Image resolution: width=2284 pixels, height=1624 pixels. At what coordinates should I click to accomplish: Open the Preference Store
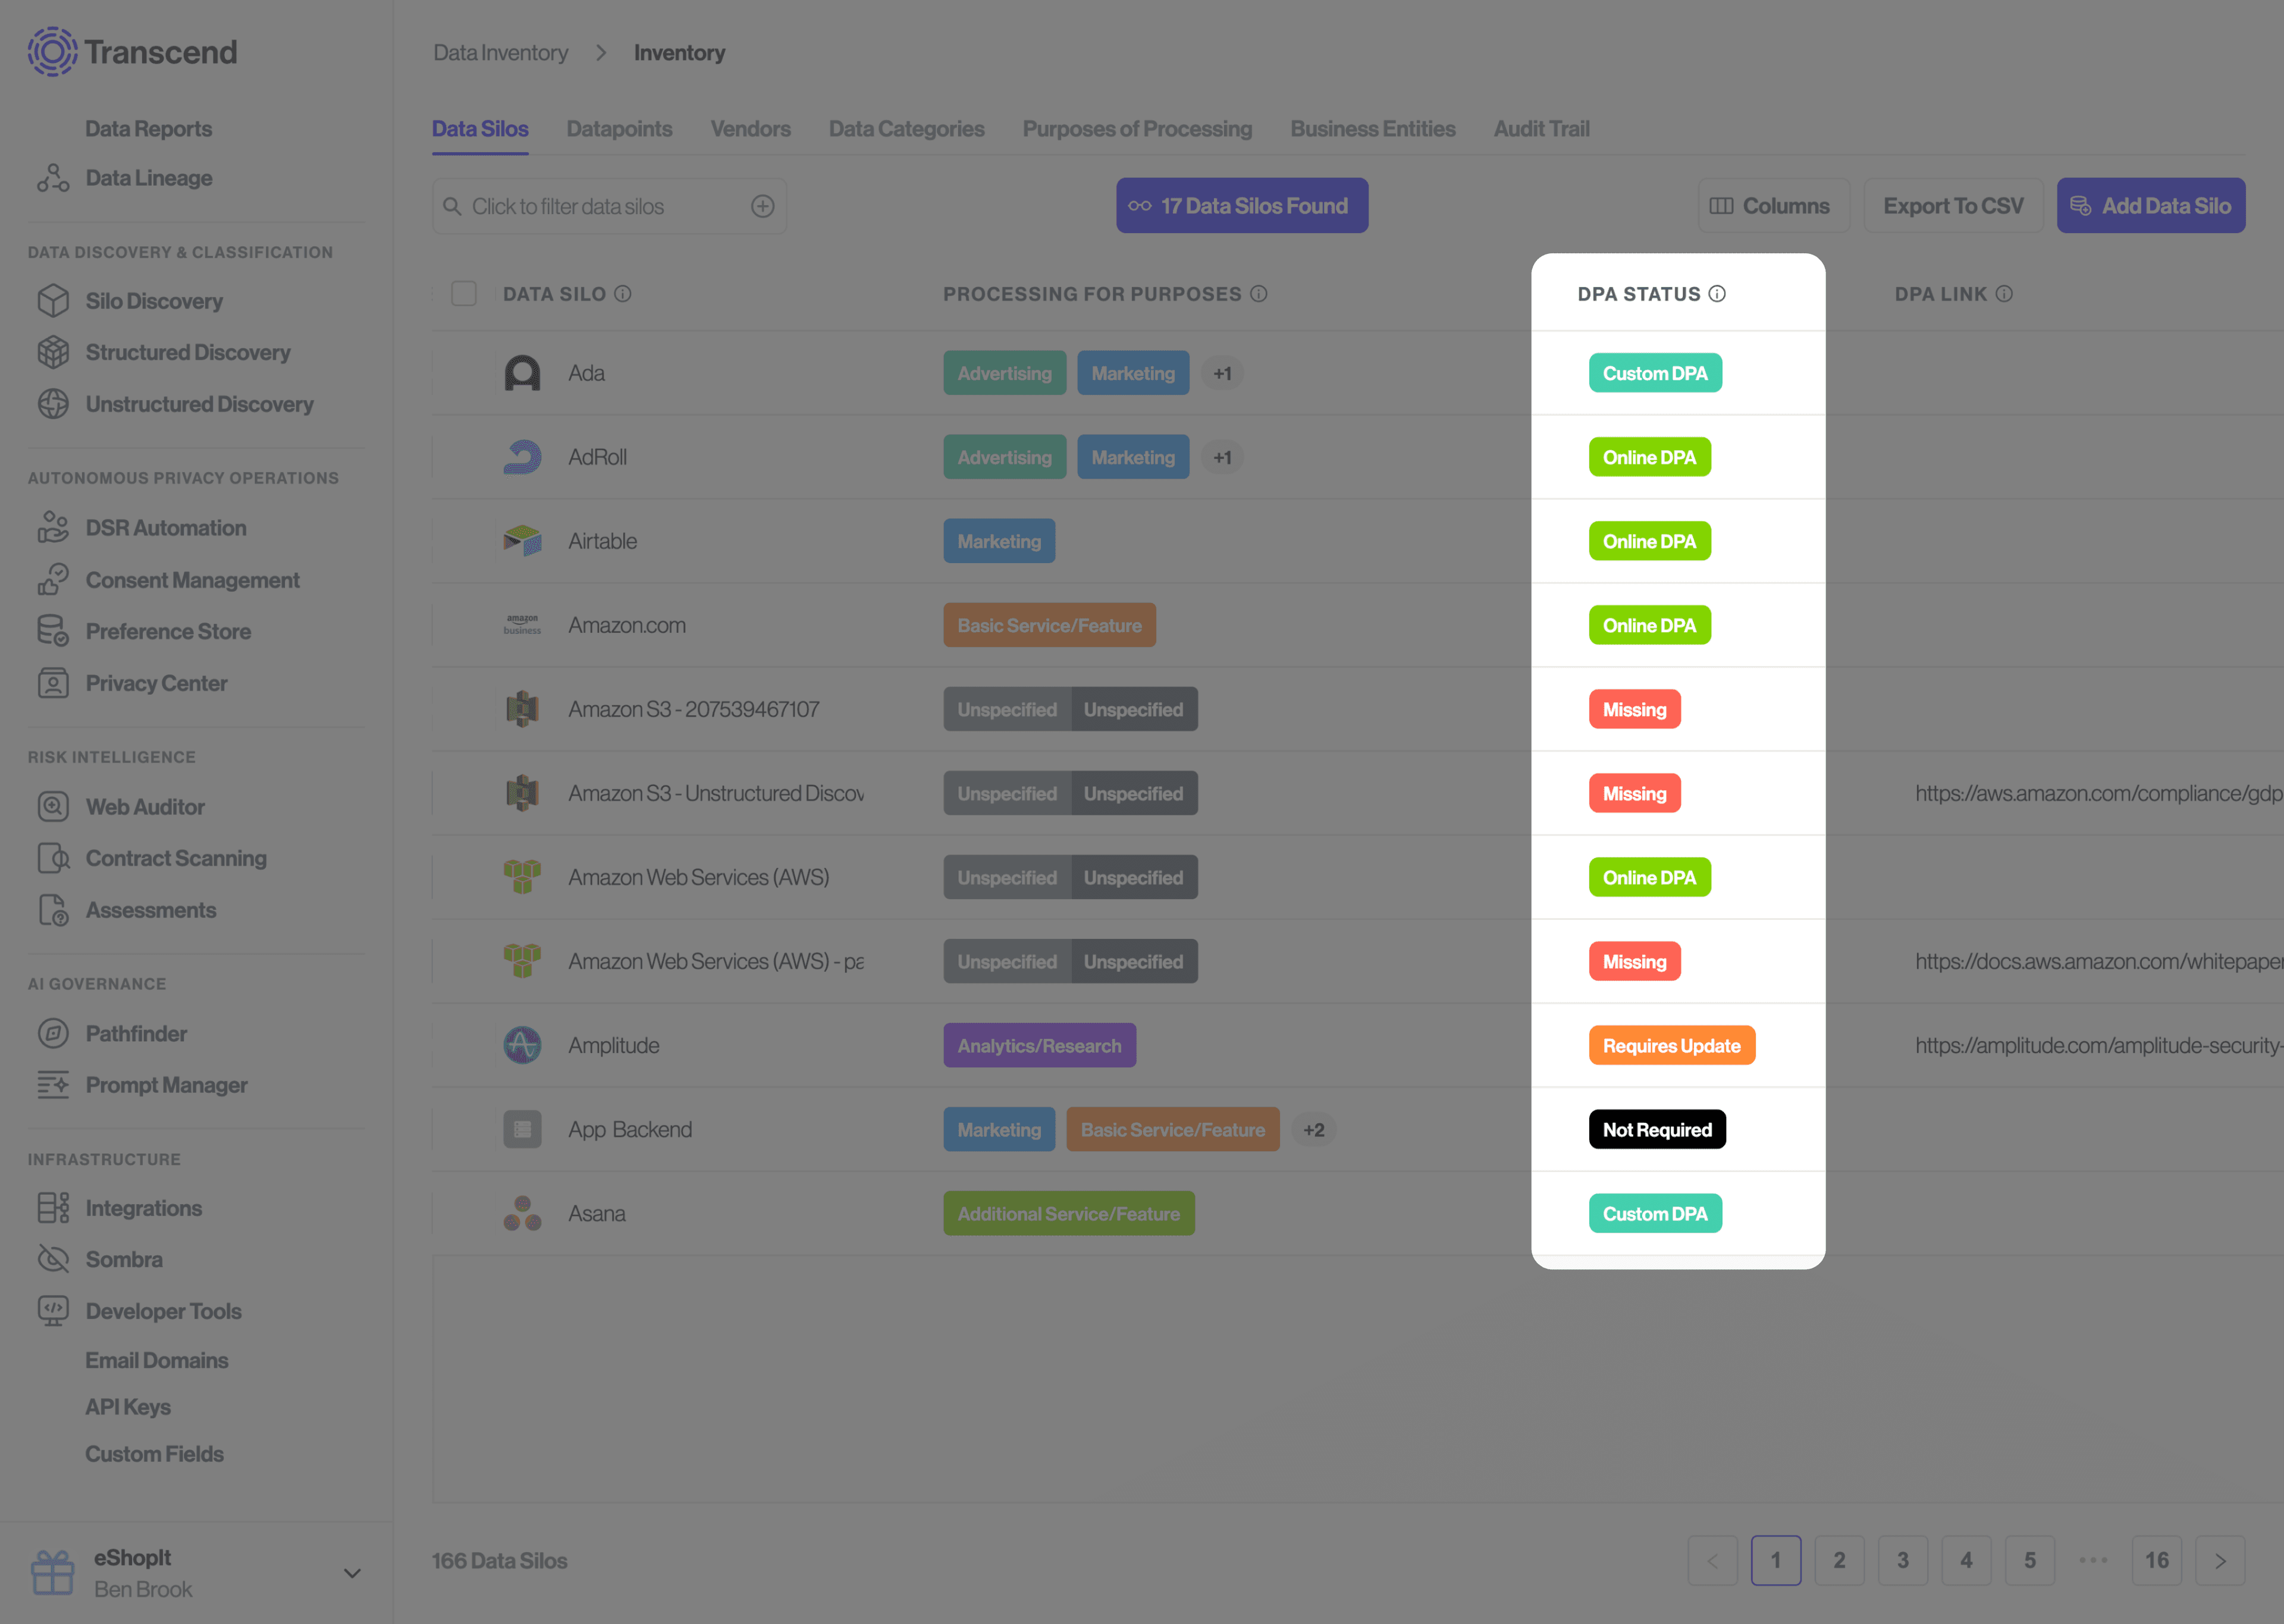pyautogui.click(x=168, y=631)
